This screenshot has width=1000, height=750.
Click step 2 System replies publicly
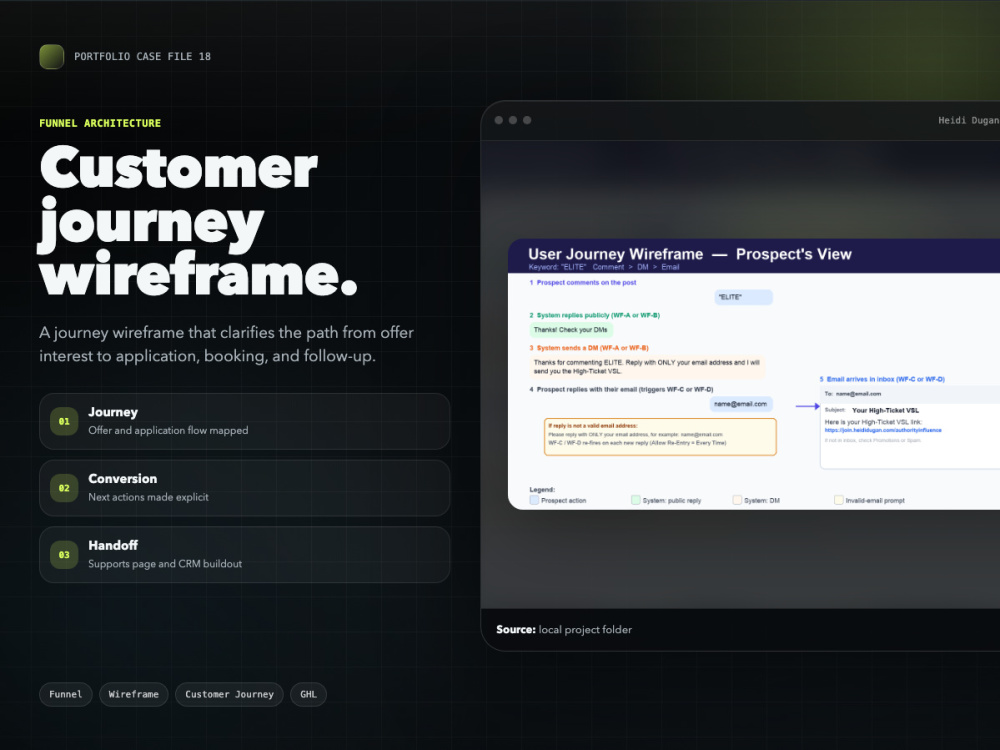click(594, 315)
